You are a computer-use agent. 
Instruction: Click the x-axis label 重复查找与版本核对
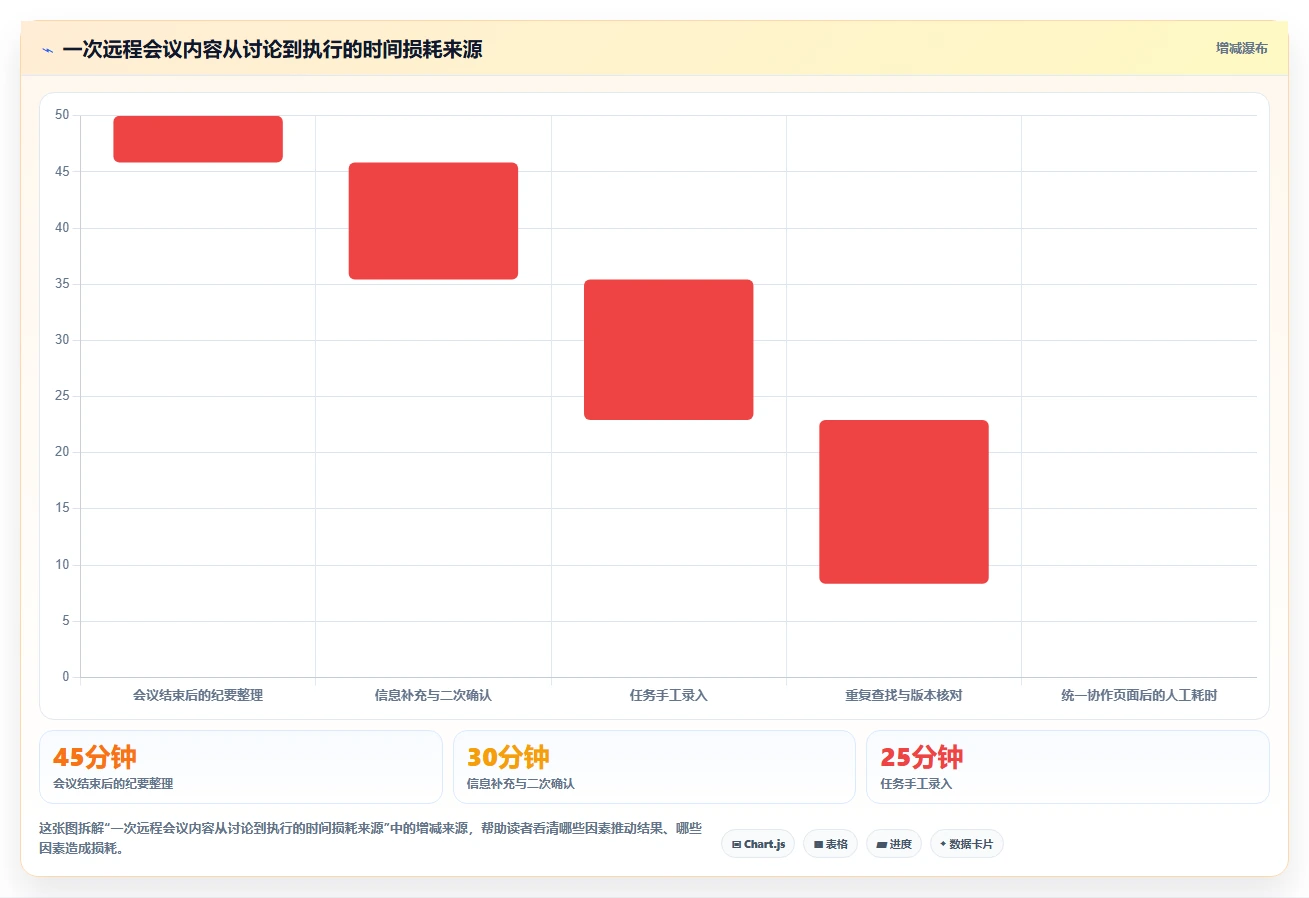click(x=904, y=695)
